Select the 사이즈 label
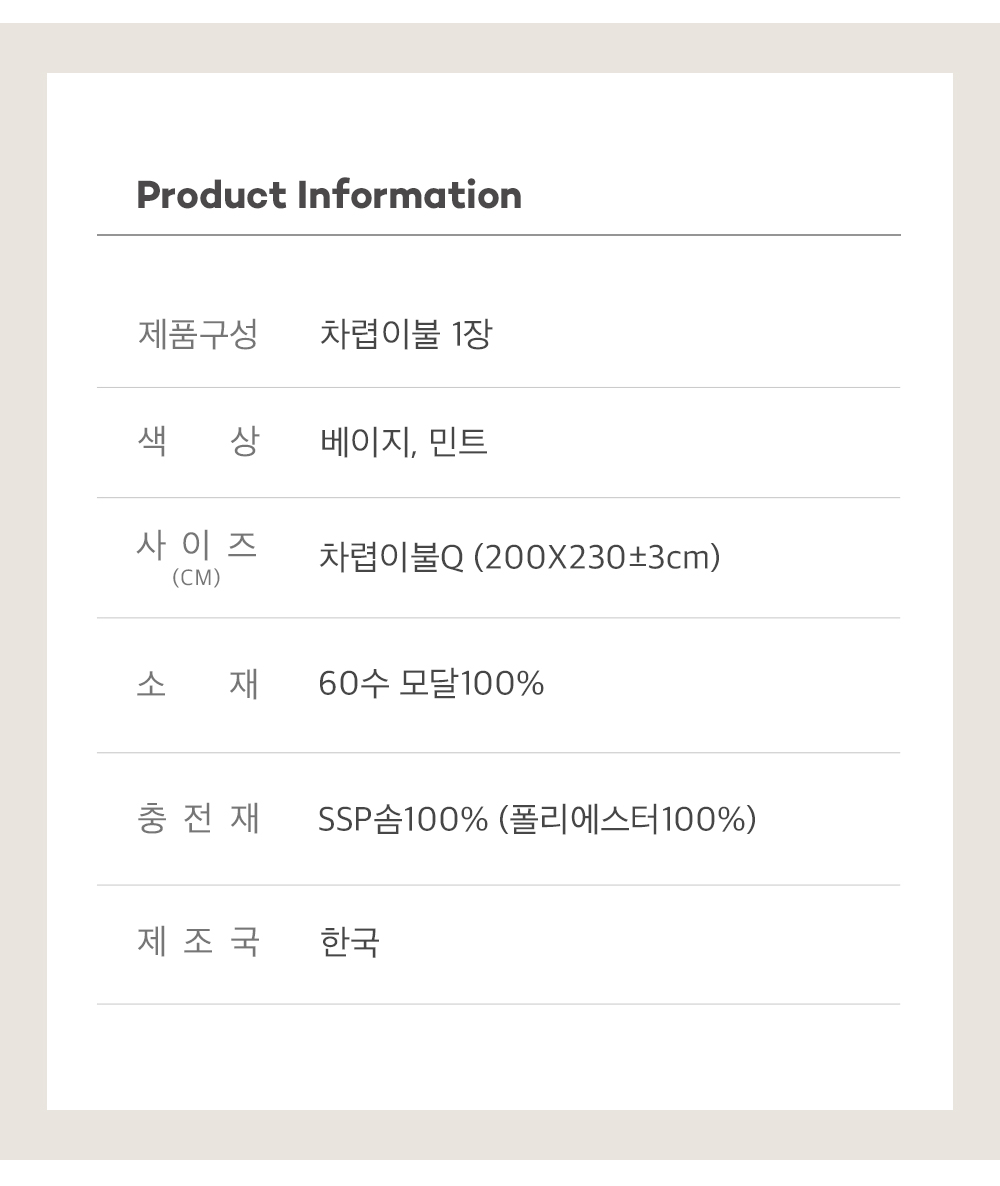The height and width of the screenshot is (1186, 1000). [x=197, y=545]
